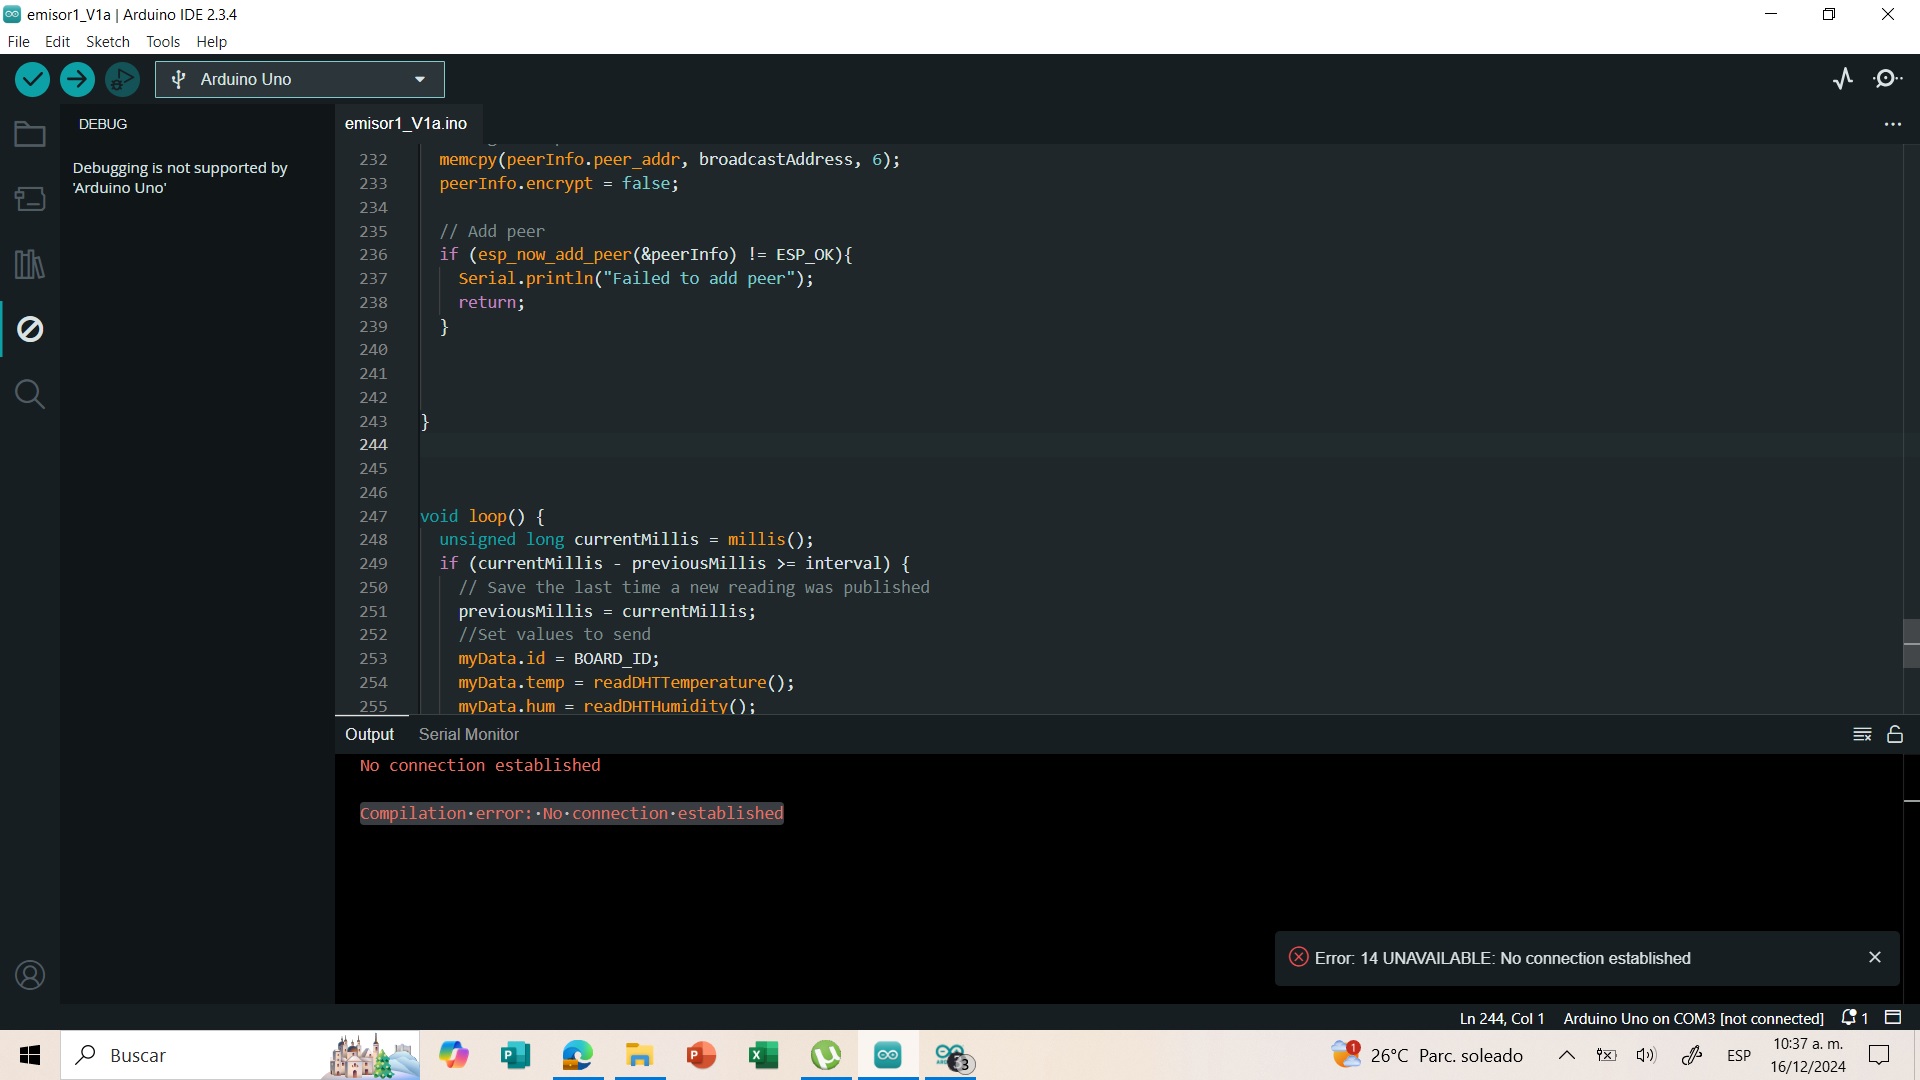Viewport: 1920px width, 1080px height.
Task: Open the Serial Monitor magnifier icon
Action: (x=1888, y=79)
